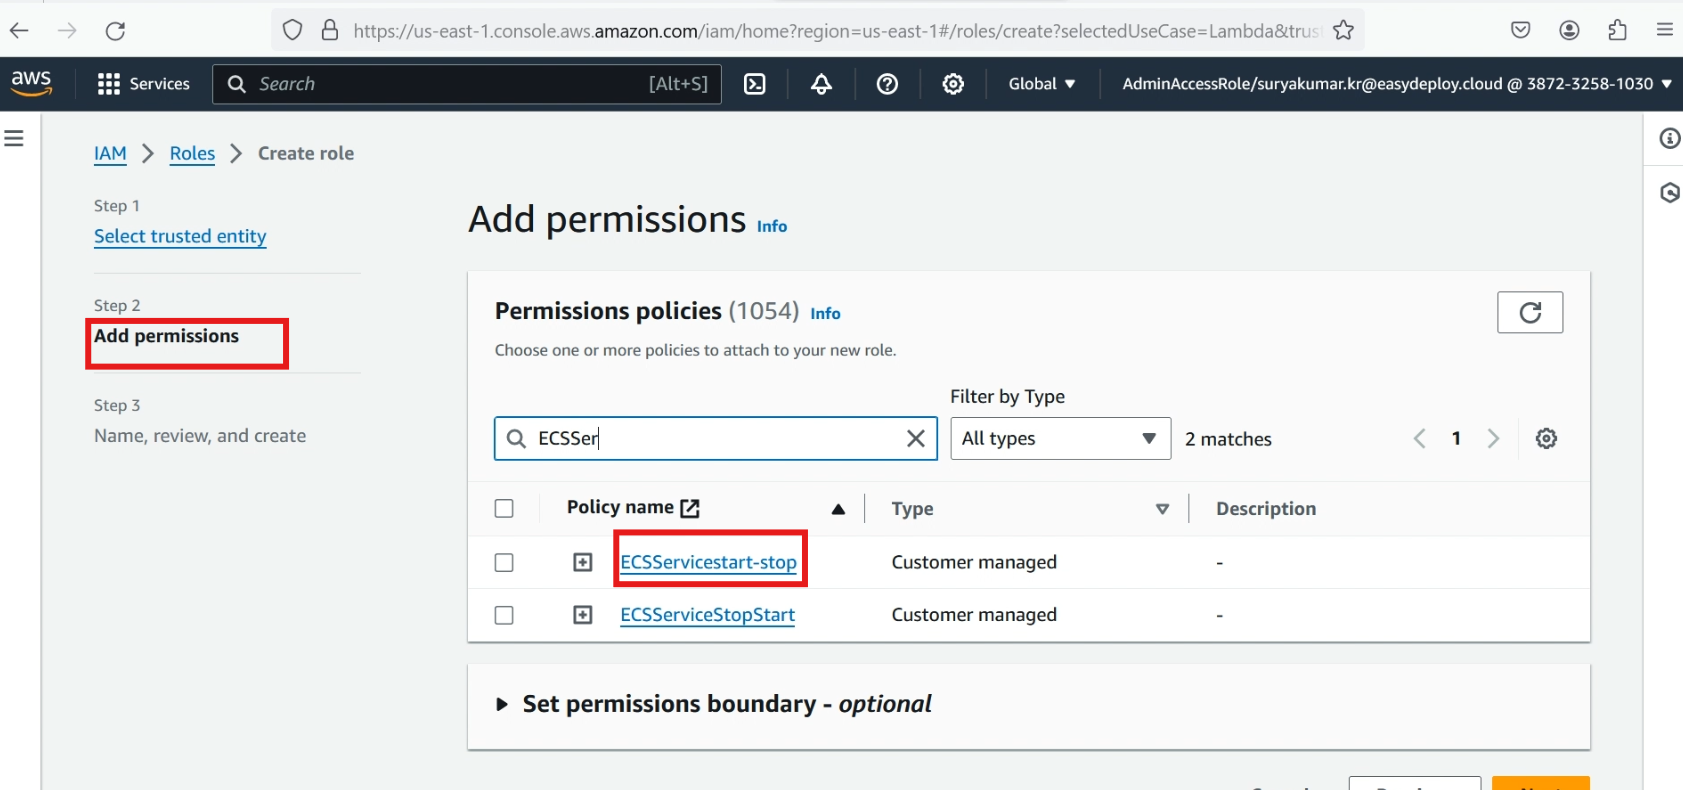
Task: Open the notifications bell icon
Action: 821,84
